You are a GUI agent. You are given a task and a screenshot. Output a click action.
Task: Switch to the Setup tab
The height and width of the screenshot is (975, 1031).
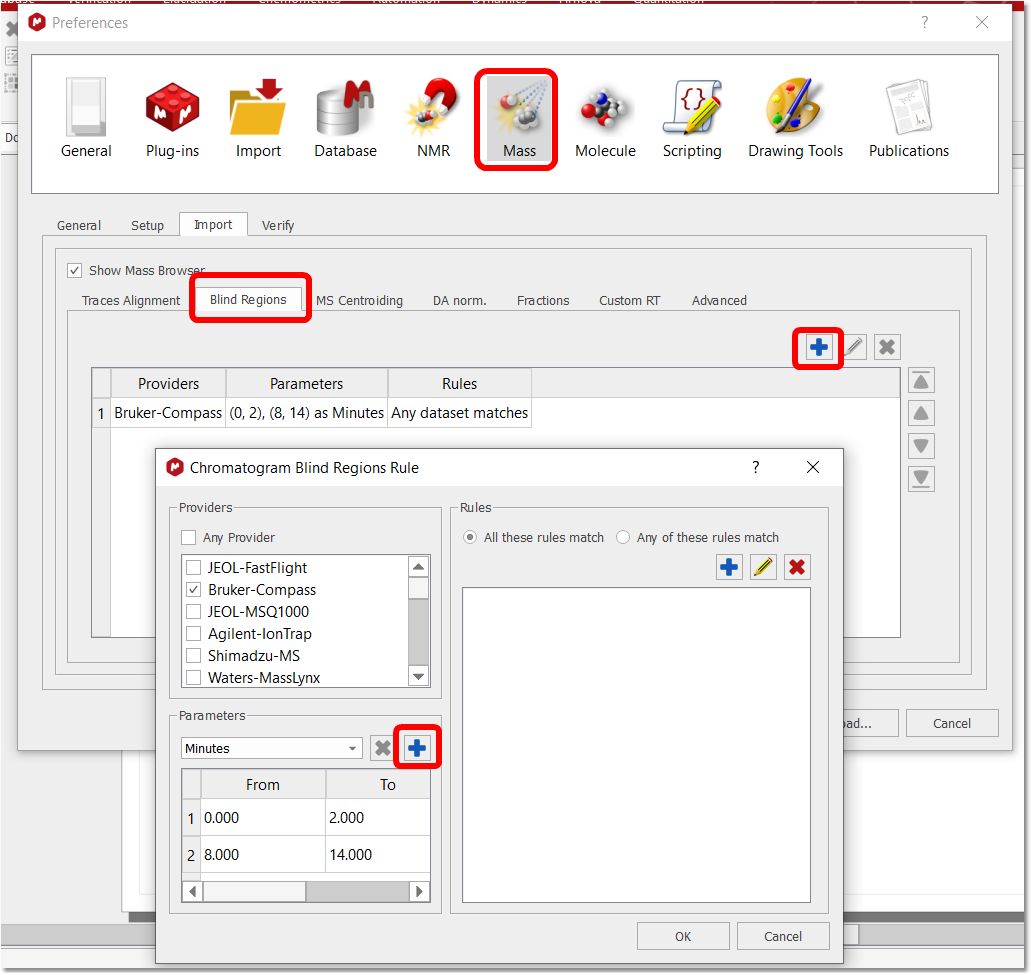click(147, 226)
